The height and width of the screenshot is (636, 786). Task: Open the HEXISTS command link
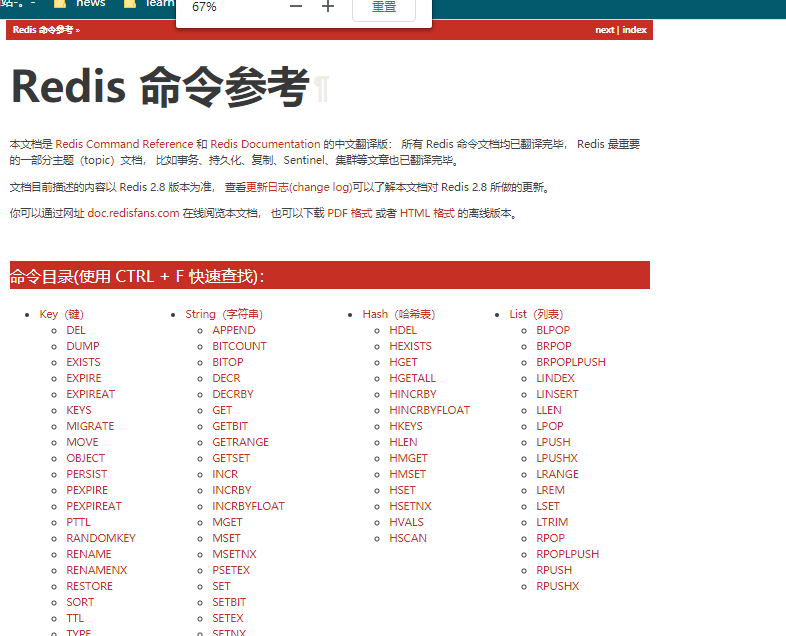tap(410, 346)
